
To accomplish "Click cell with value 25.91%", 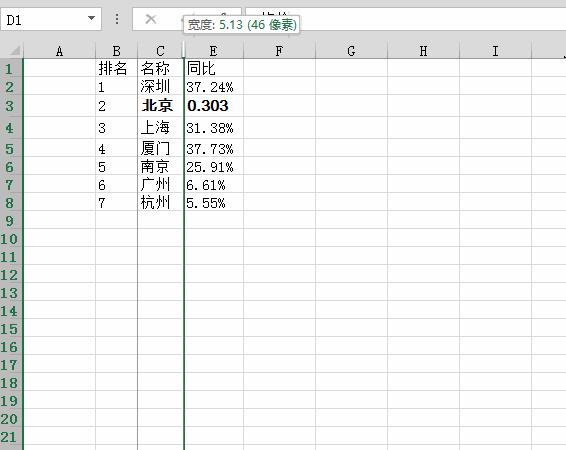I will (x=214, y=166).
